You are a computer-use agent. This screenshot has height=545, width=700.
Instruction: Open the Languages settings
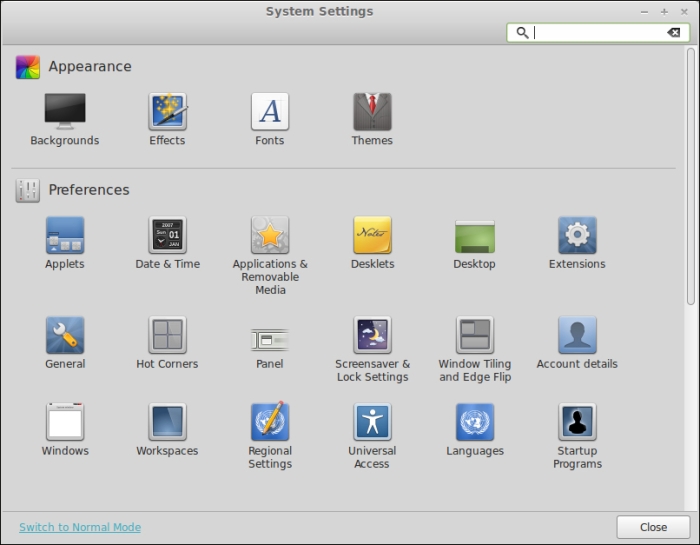tap(475, 429)
